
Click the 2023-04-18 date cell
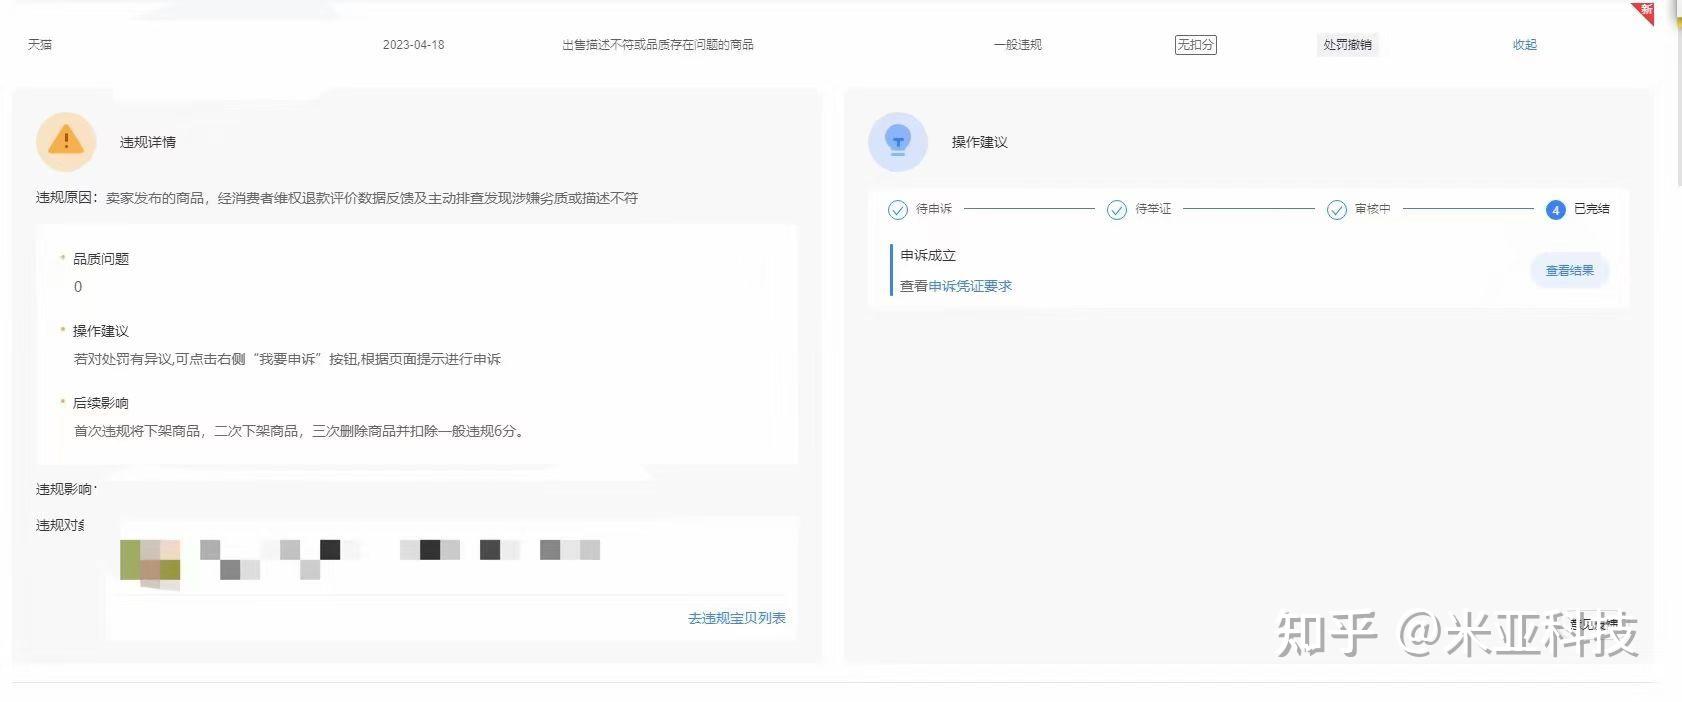point(413,44)
